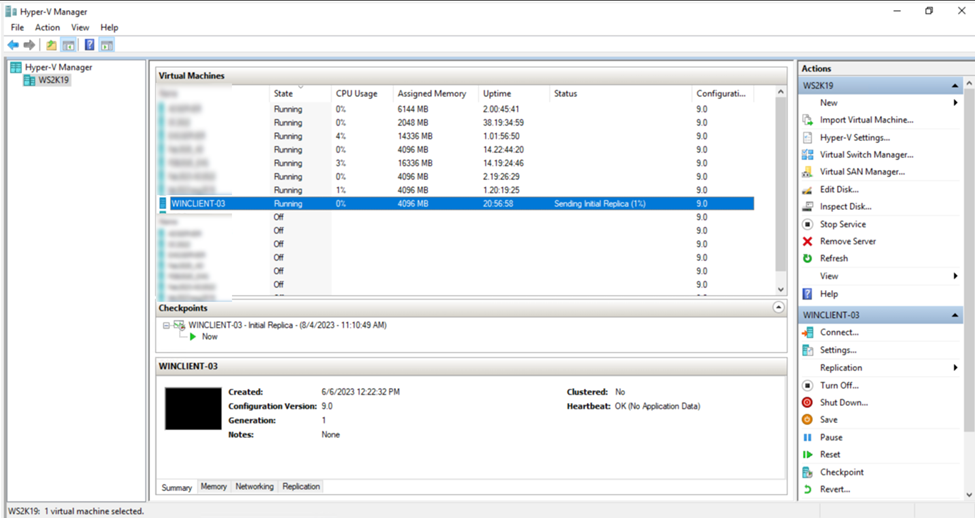Collapse the Checkpoints pane with round chevron
Image resolution: width=975 pixels, height=518 pixels.
[x=778, y=307]
